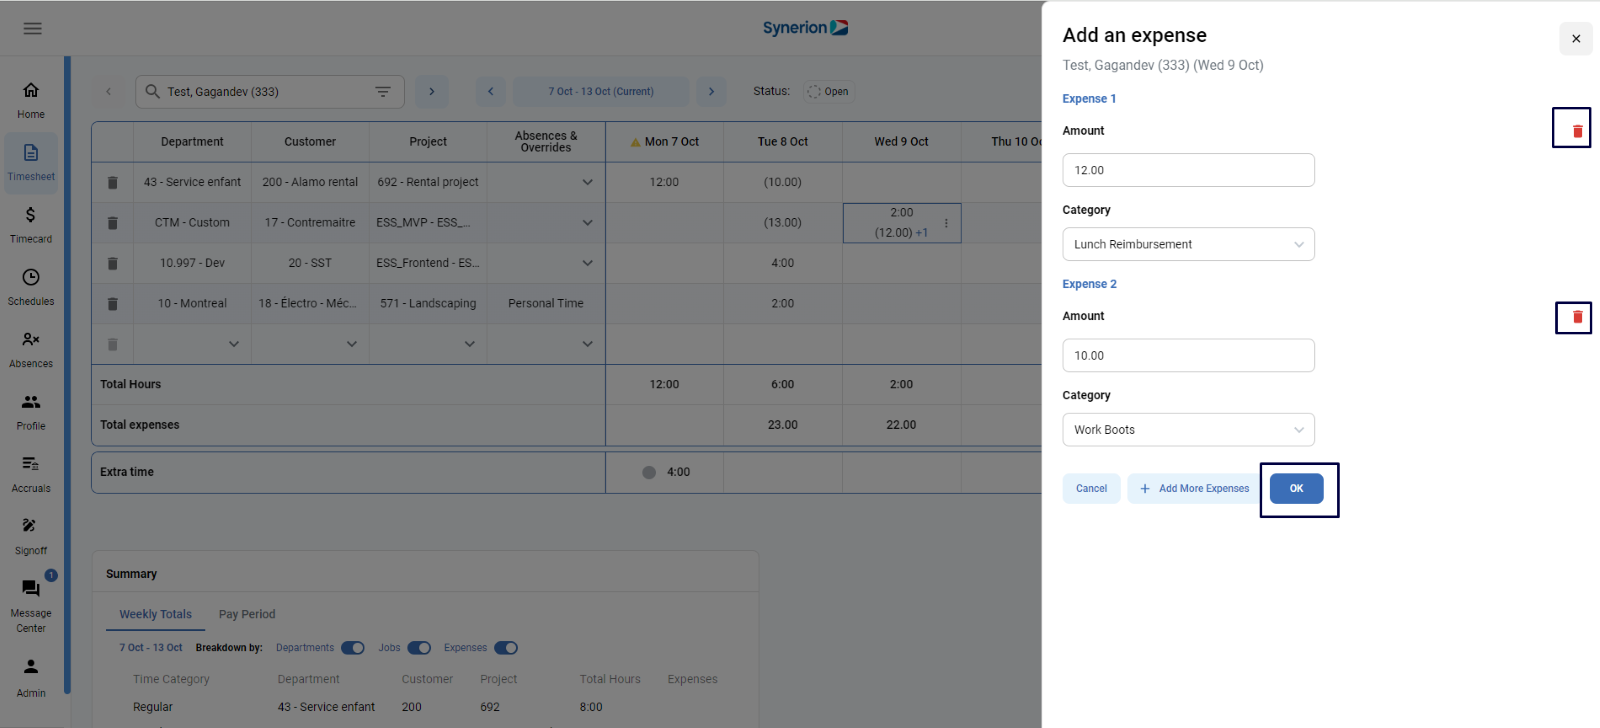
Task: Click the 692 - Rental project cell
Action: point(428,183)
